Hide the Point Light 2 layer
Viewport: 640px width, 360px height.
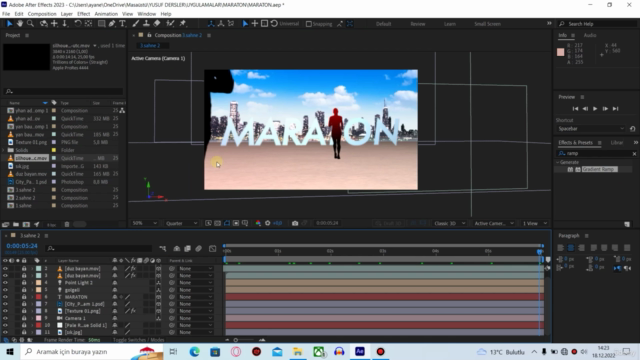(x=5, y=282)
